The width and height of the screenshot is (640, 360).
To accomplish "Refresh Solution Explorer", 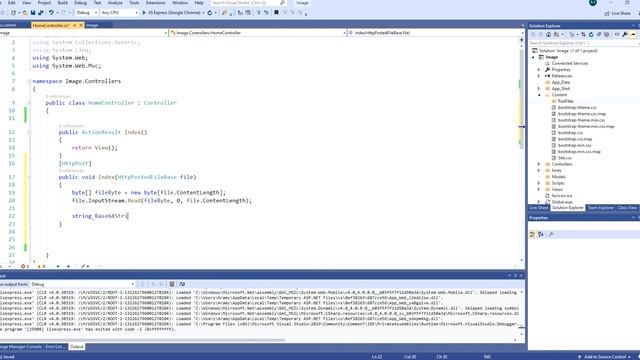I will pyautogui.click(x=591, y=35).
